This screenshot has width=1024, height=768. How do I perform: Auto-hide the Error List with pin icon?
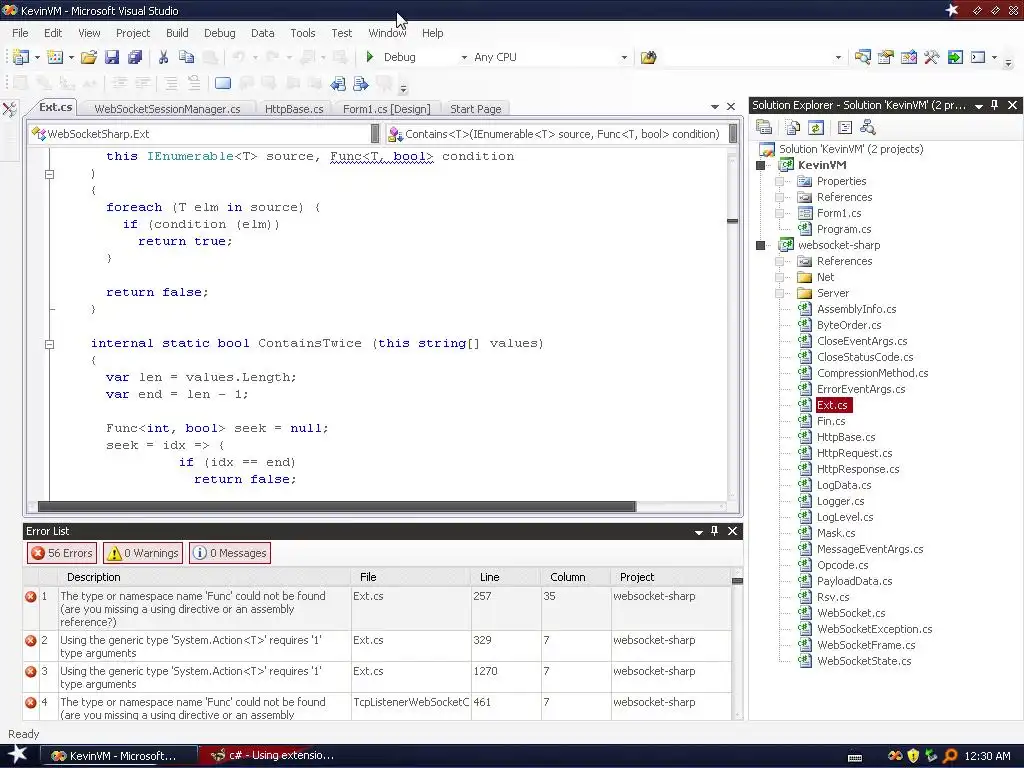714,531
